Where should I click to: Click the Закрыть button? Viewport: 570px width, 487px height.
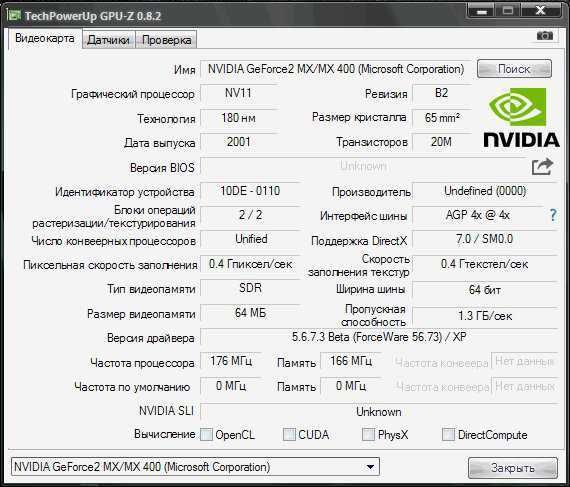pyautogui.click(x=513, y=468)
